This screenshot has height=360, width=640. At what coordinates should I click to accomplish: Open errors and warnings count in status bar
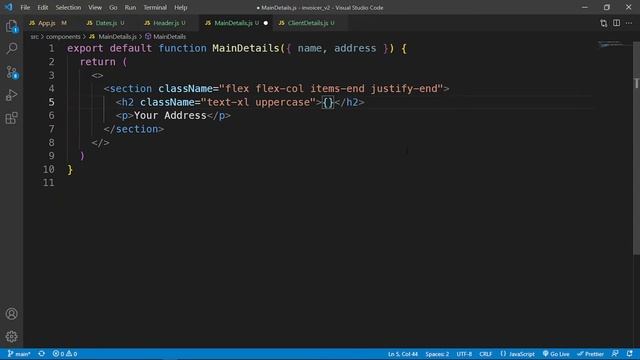tap(65, 354)
